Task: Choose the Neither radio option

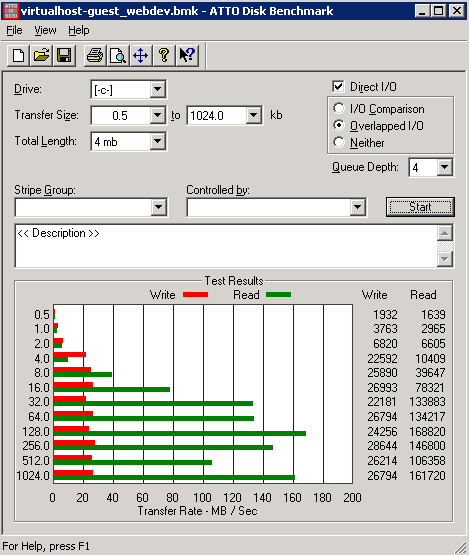Action: tap(339, 142)
